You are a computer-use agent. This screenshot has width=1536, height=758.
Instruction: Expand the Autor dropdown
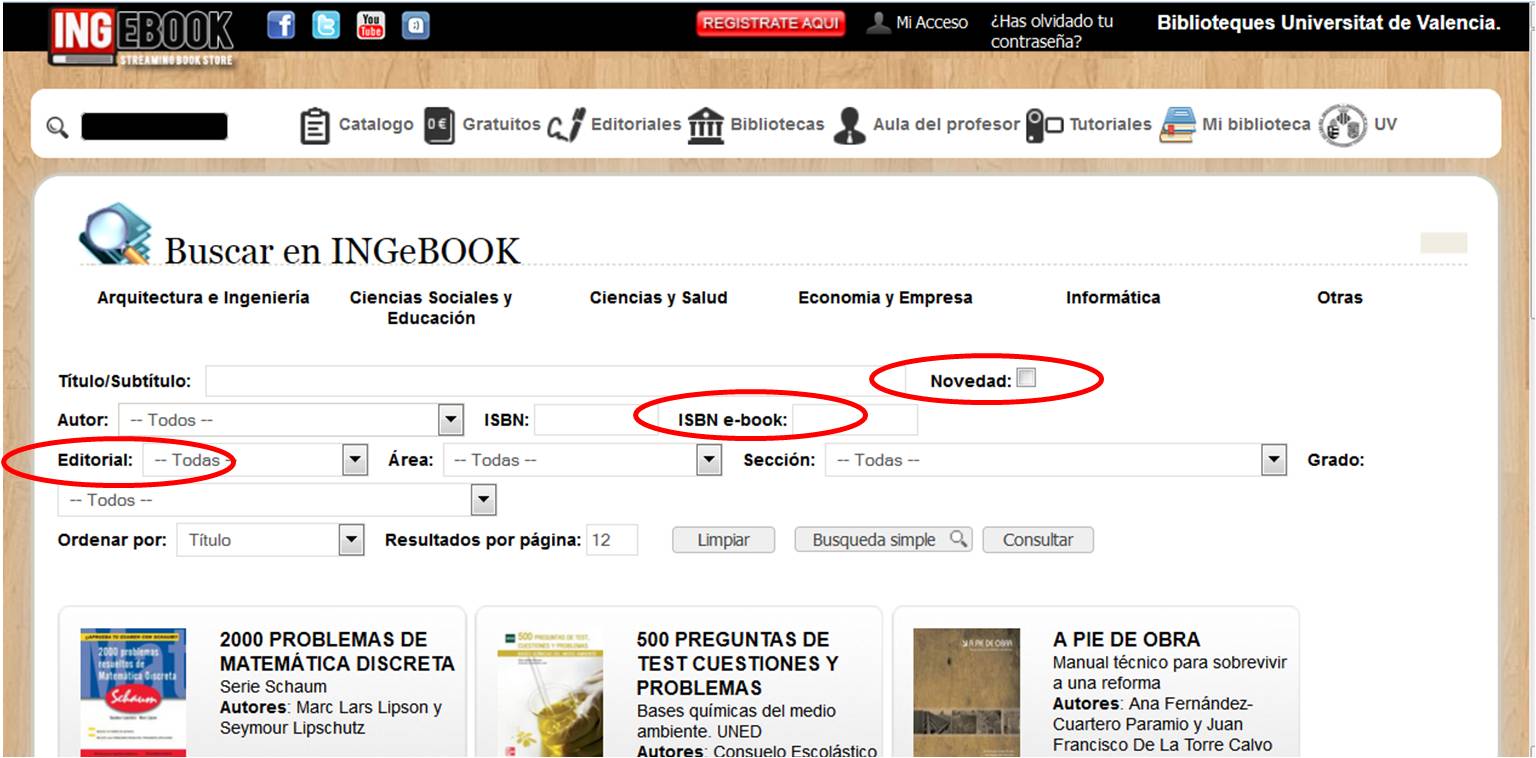(452, 420)
